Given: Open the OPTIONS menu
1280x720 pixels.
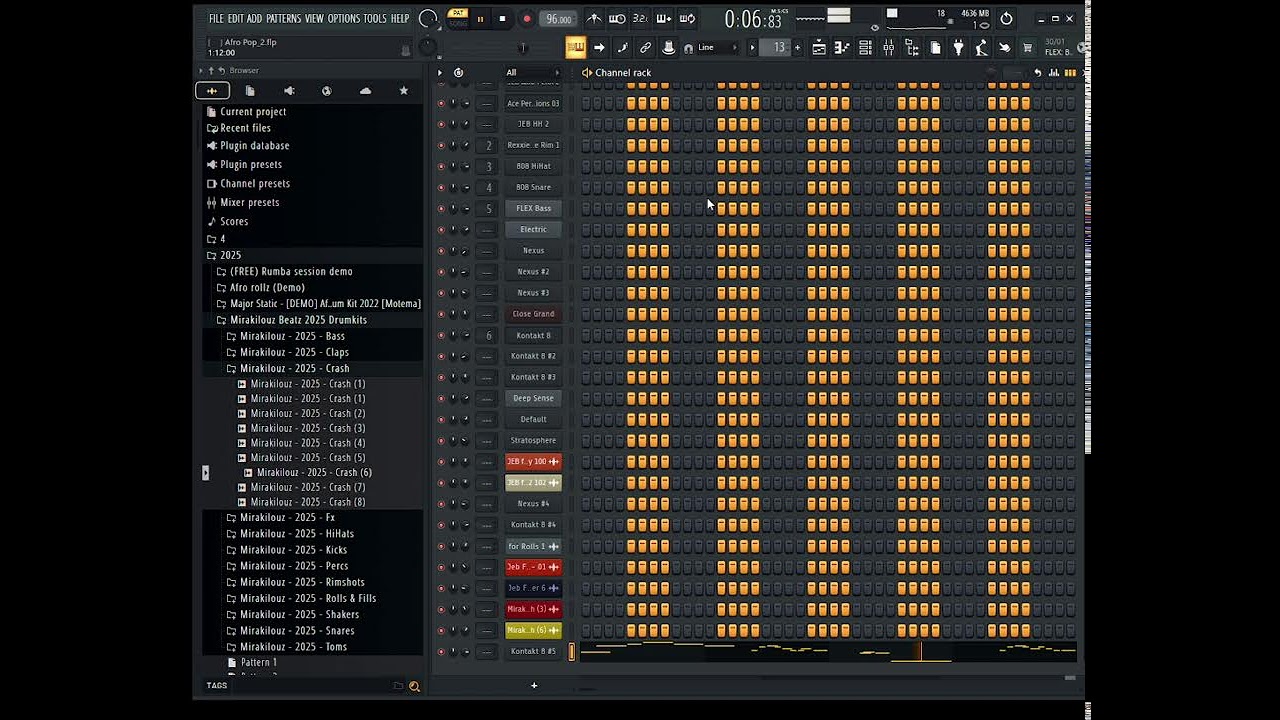Looking at the screenshot, I should (x=343, y=19).
